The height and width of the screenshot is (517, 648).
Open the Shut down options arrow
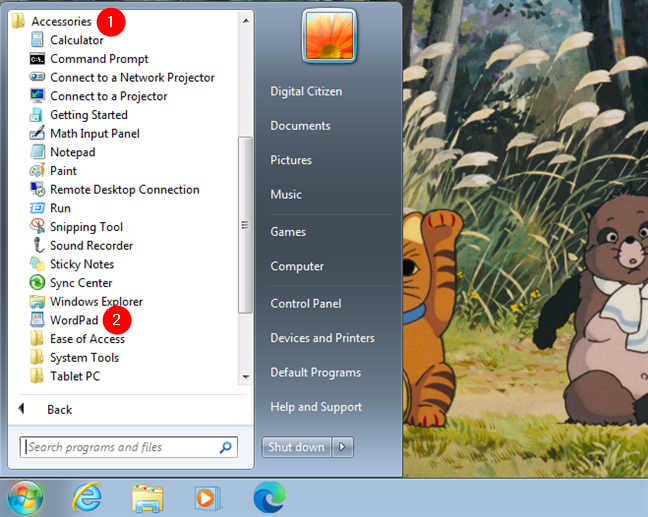pos(342,447)
